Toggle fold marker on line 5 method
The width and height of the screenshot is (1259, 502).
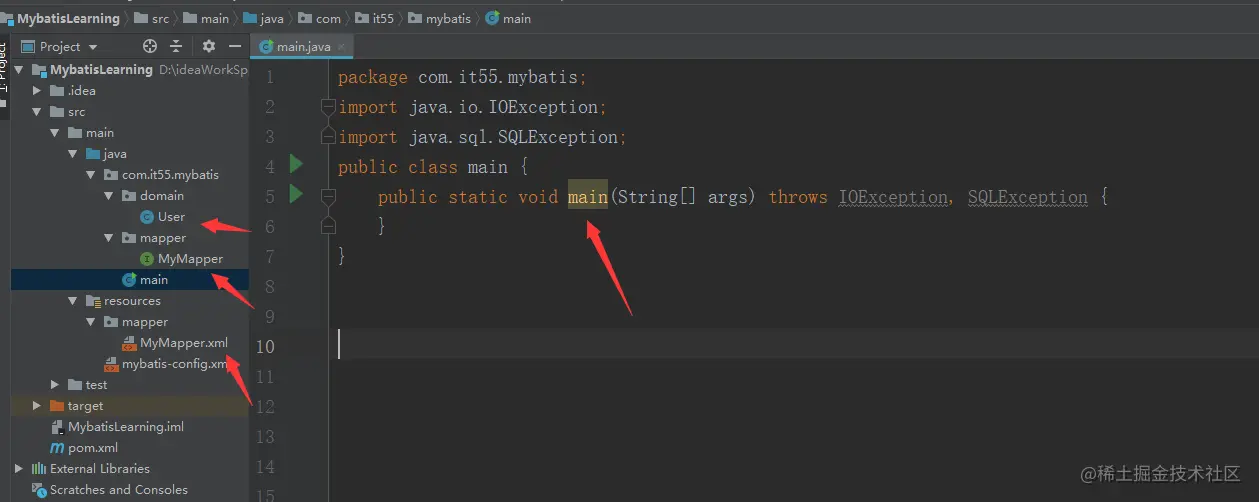(327, 197)
